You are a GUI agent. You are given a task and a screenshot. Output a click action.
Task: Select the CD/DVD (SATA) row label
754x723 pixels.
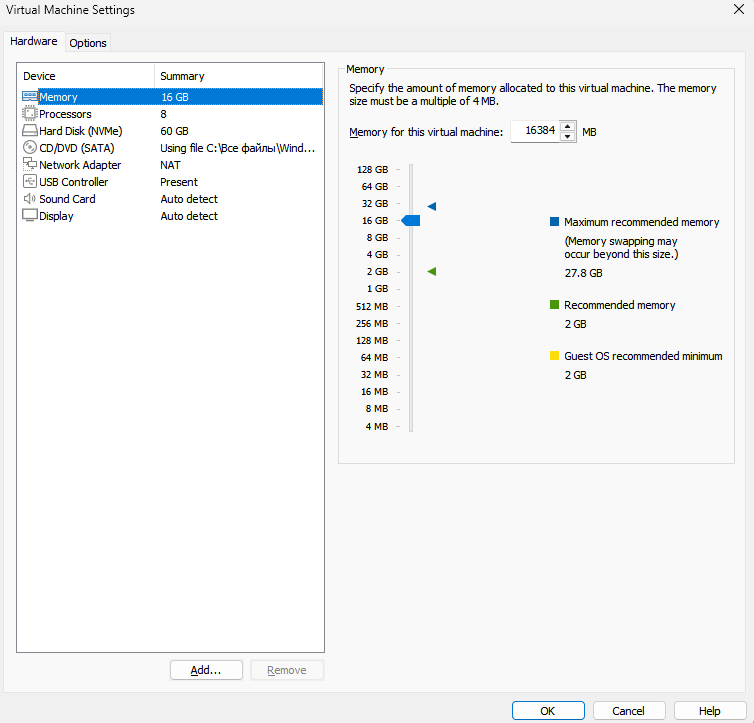(x=77, y=148)
